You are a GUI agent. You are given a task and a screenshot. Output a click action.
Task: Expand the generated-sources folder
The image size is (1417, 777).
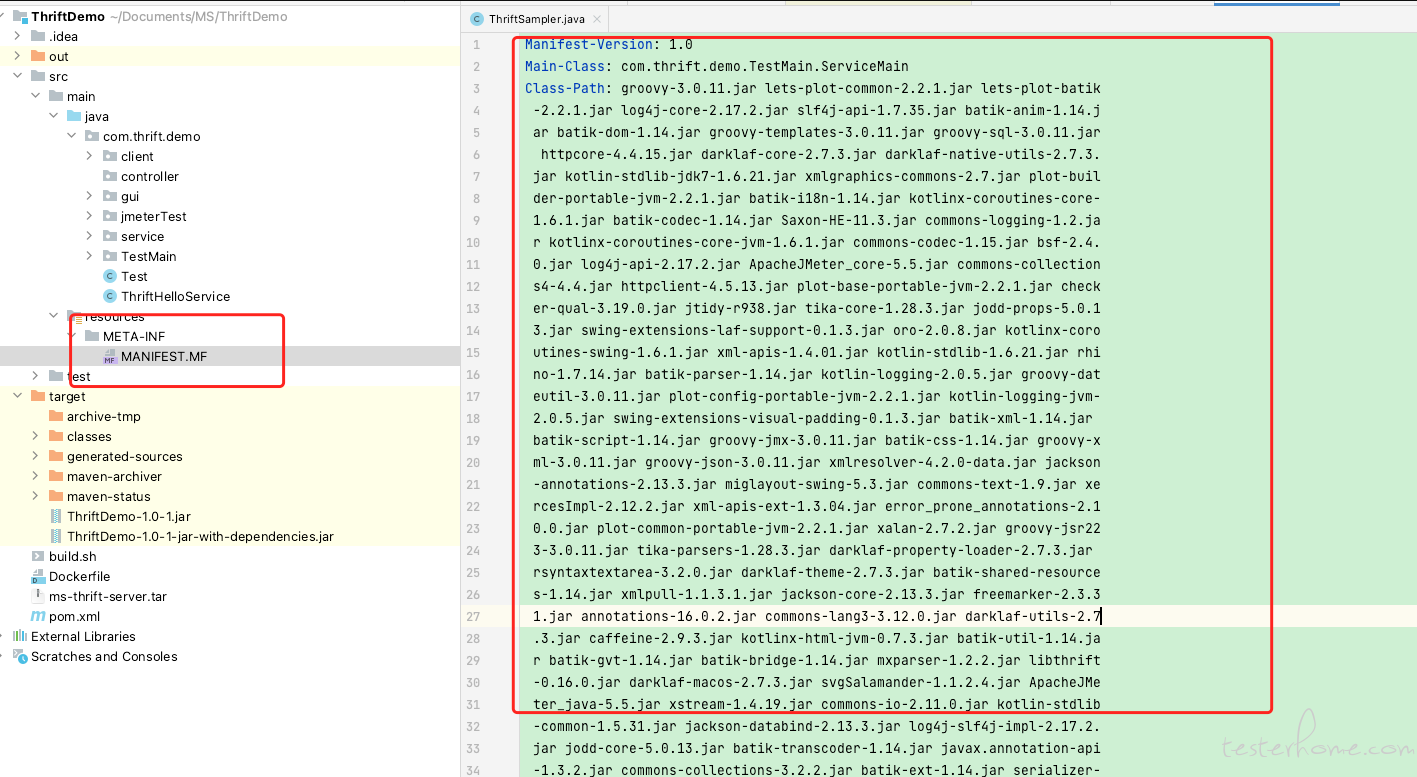(37, 456)
